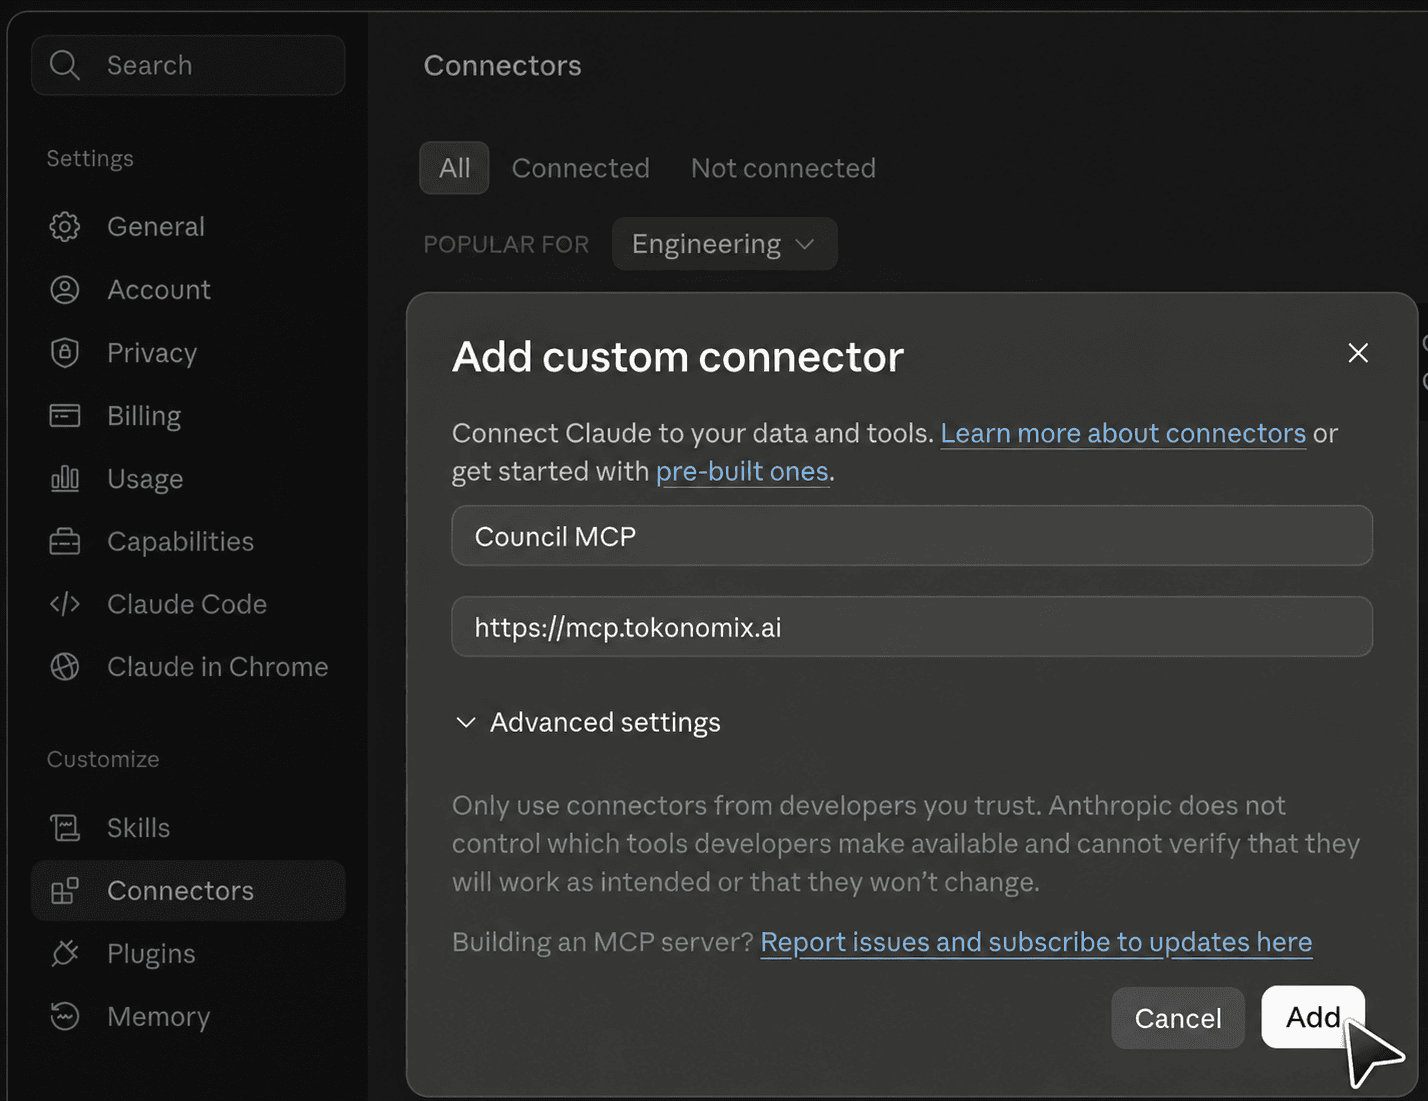
Task: Click the Privacy shield icon
Action: click(65, 353)
